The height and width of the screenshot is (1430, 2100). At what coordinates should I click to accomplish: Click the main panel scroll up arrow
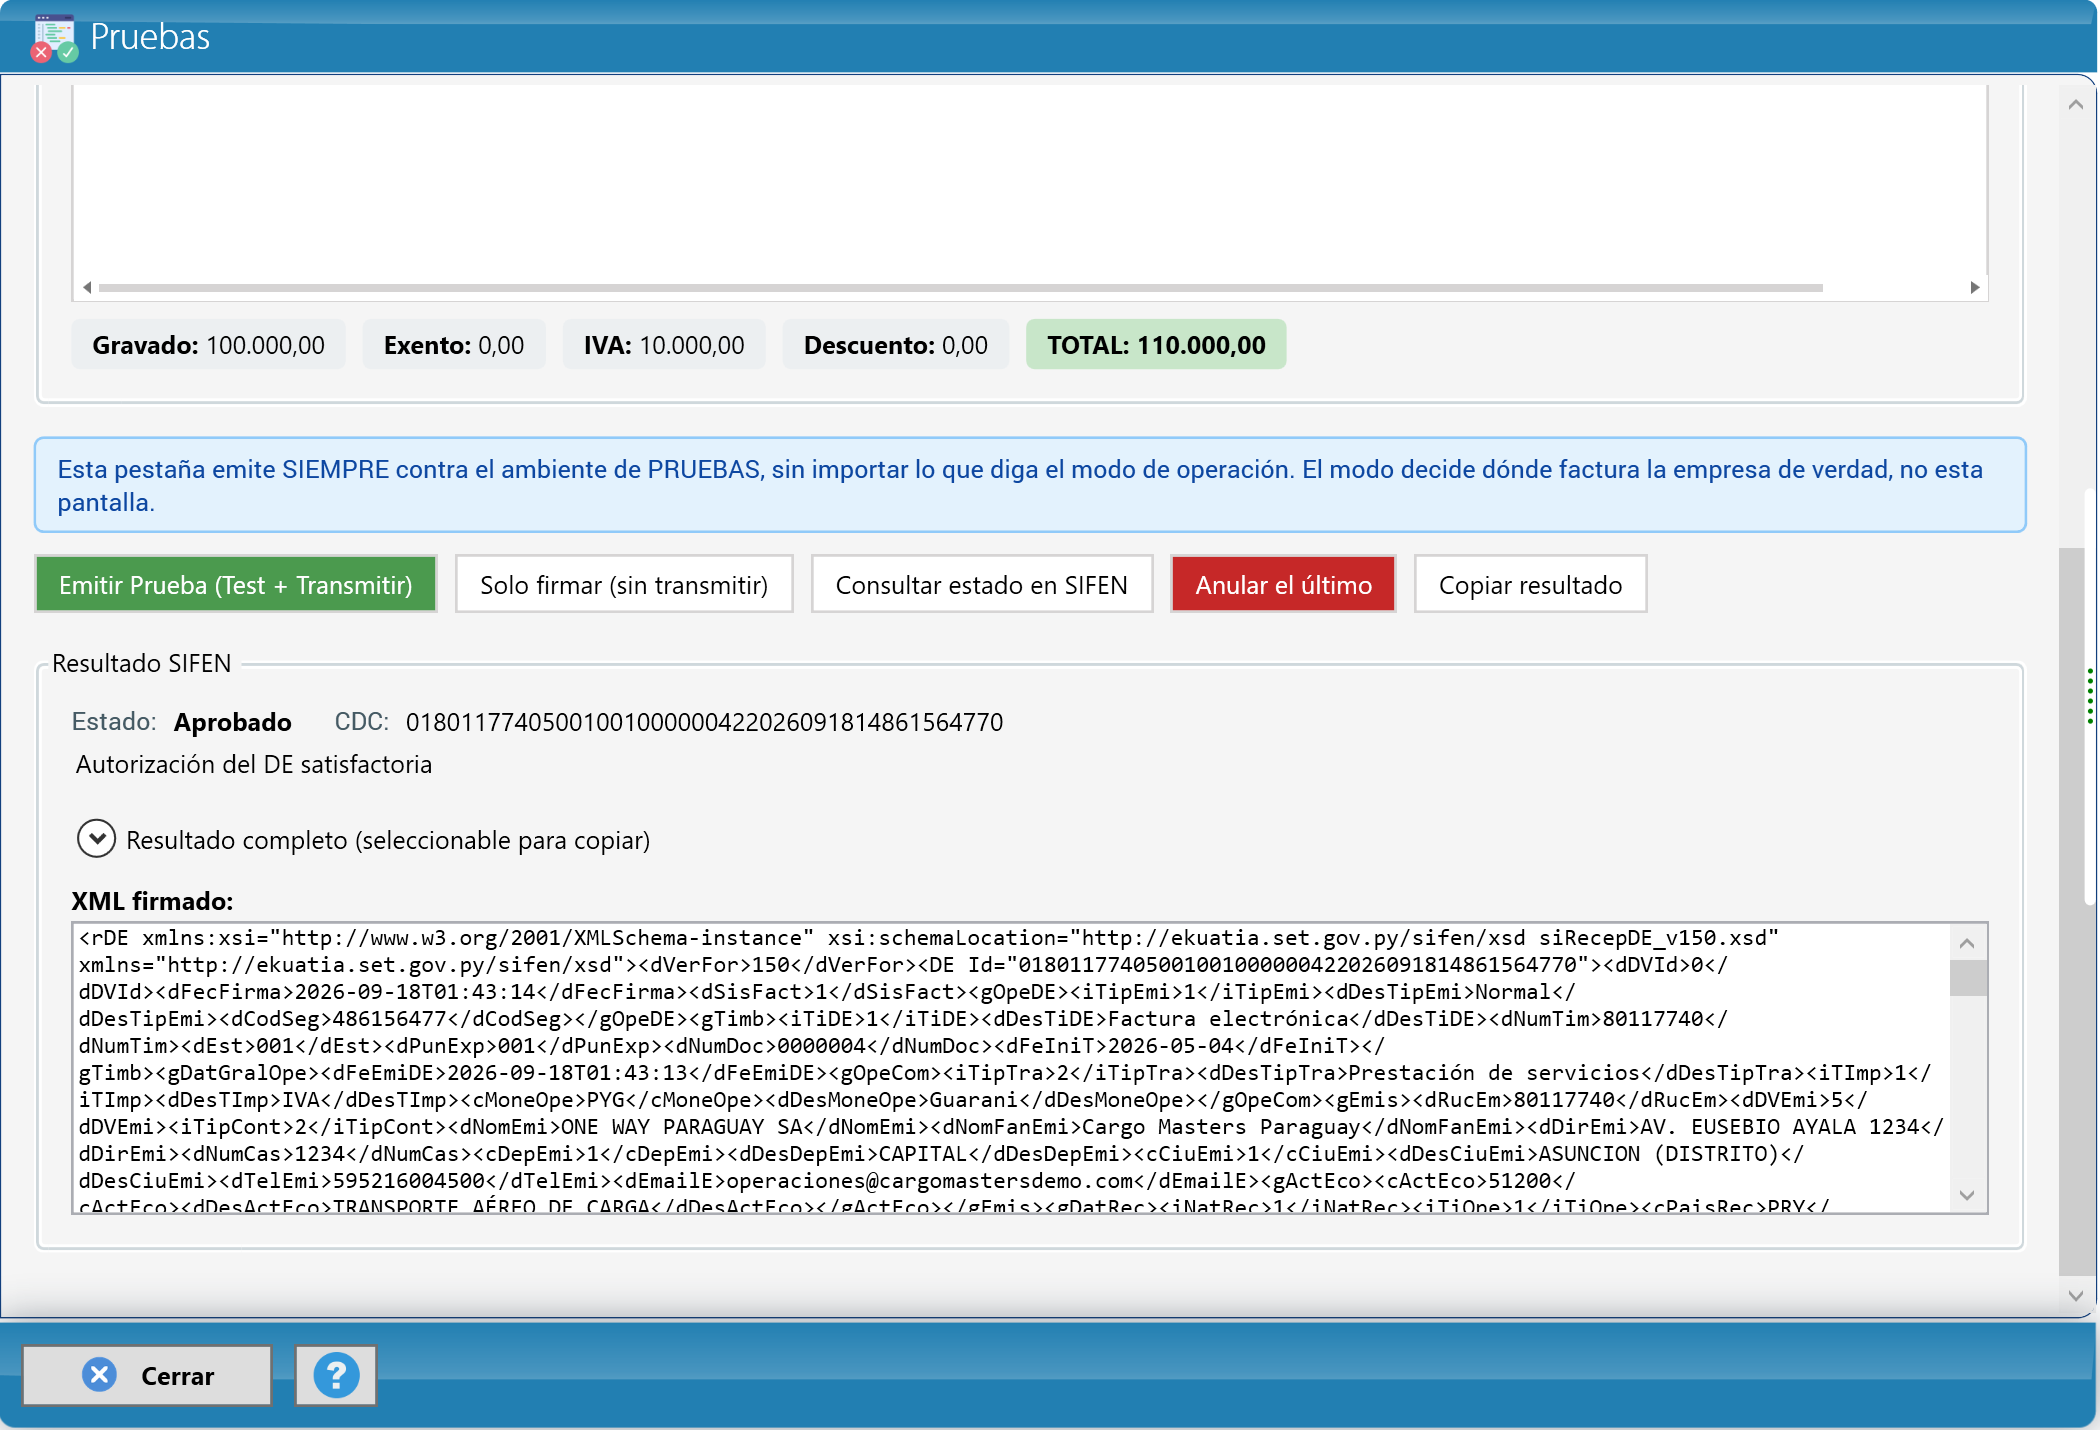[x=2076, y=104]
